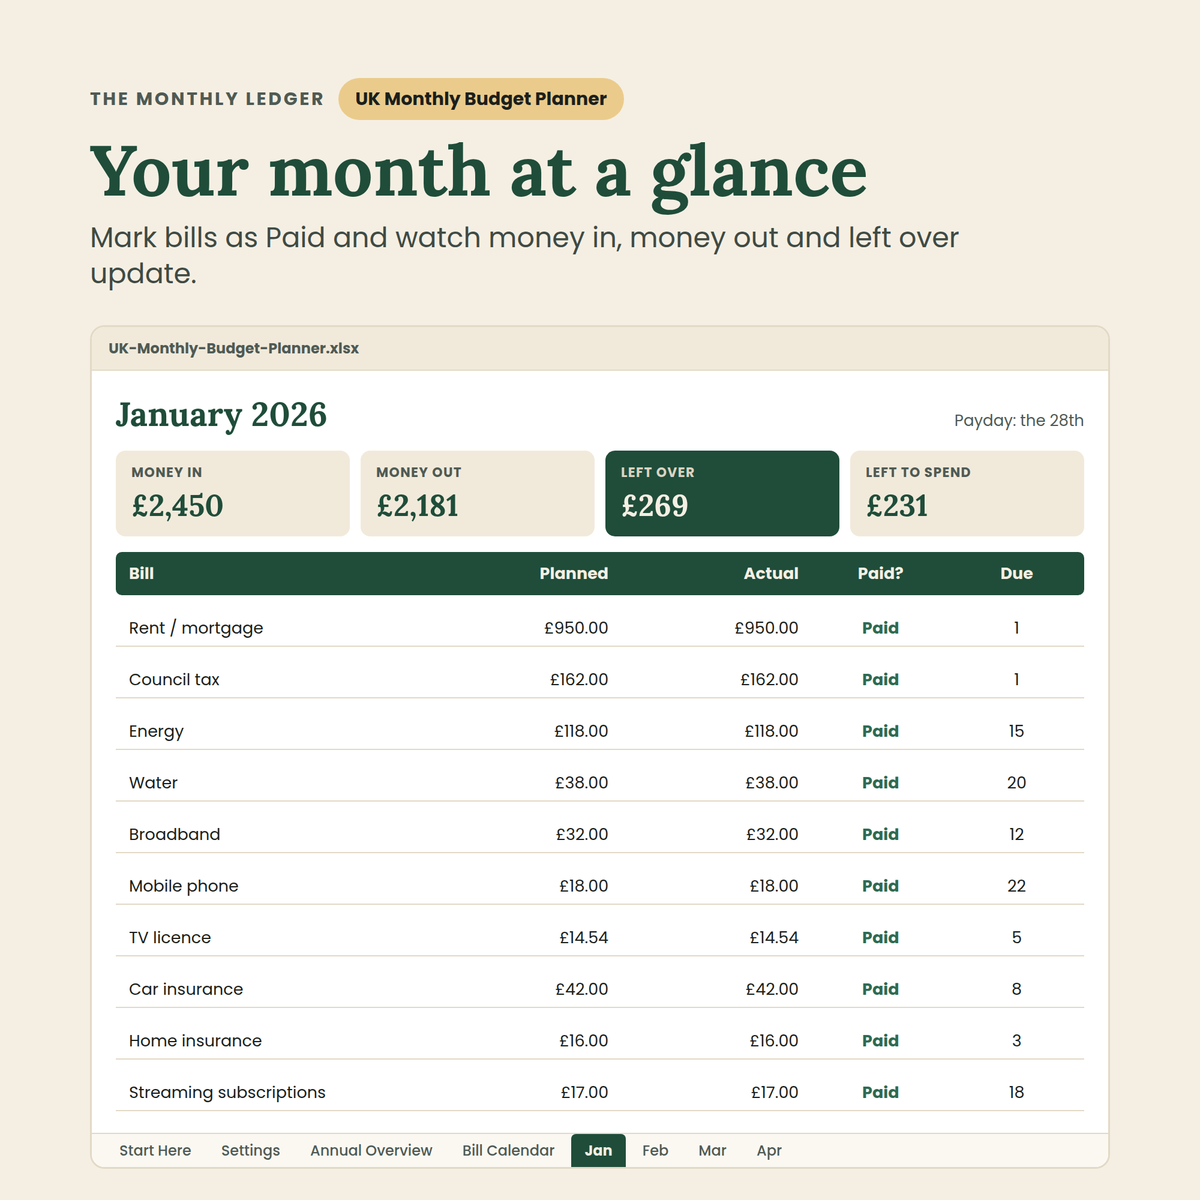Click due day 18 for Streaming subscriptions
This screenshot has width=1200, height=1200.
click(x=1016, y=1092)
